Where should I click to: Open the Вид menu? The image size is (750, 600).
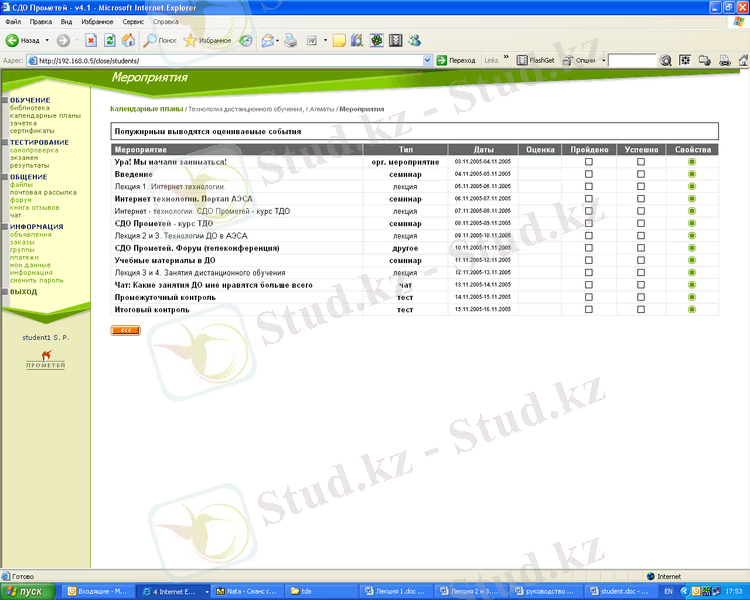tap(66, 22)
